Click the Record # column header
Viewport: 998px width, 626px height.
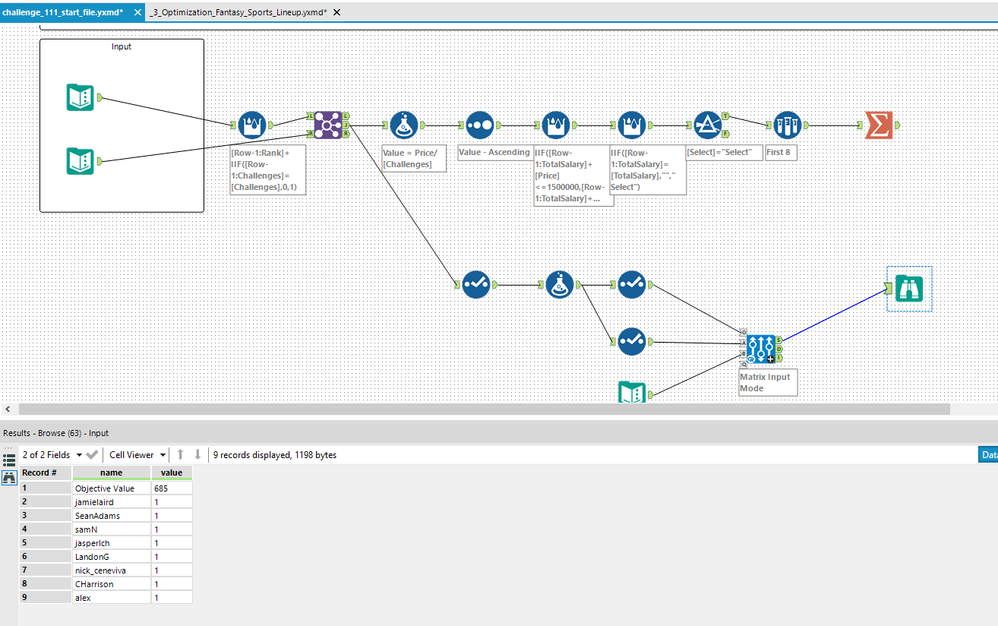pyautogui.click(x=45, y=473)
